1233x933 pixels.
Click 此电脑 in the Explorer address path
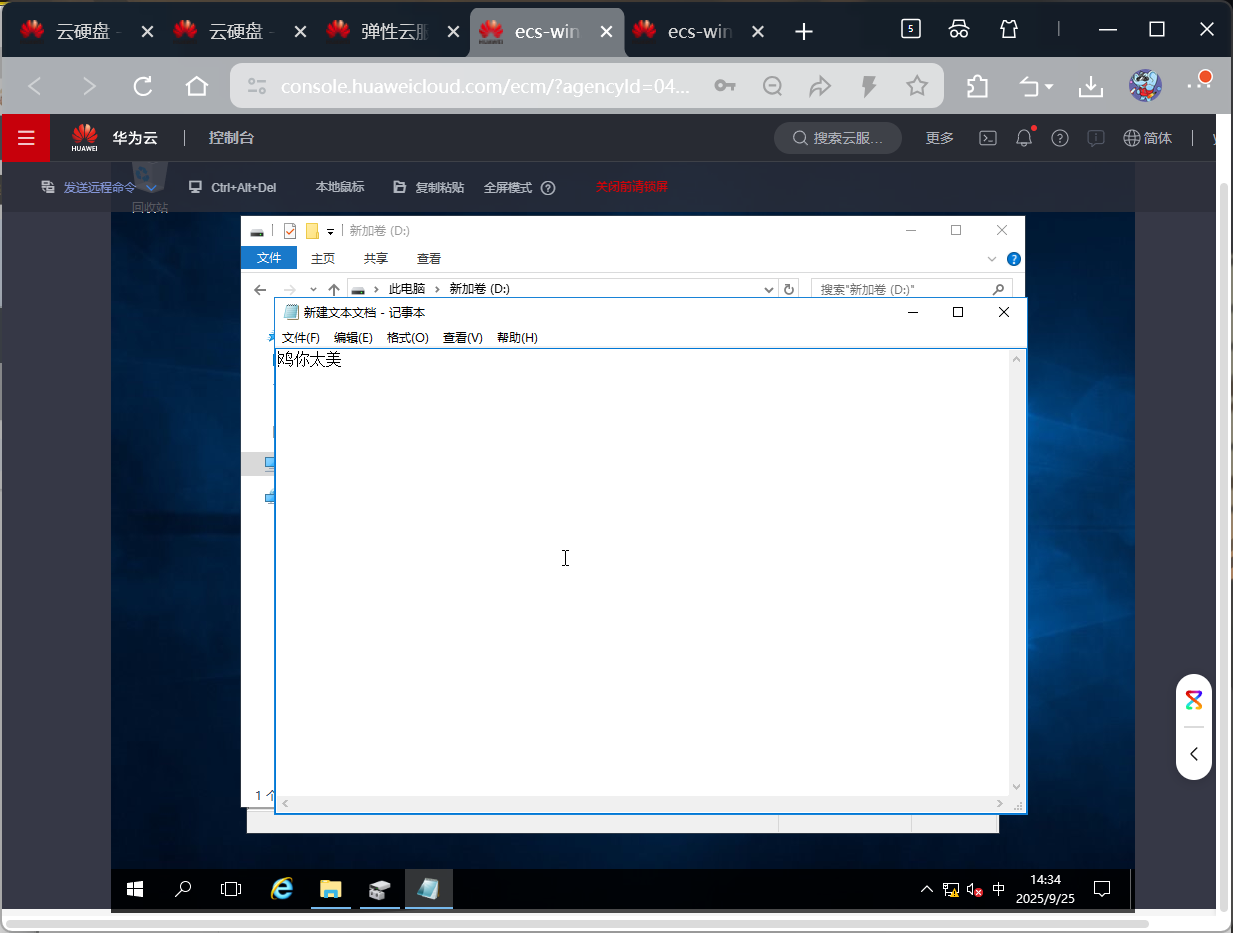pyautogui.click(x=407, y=289)
